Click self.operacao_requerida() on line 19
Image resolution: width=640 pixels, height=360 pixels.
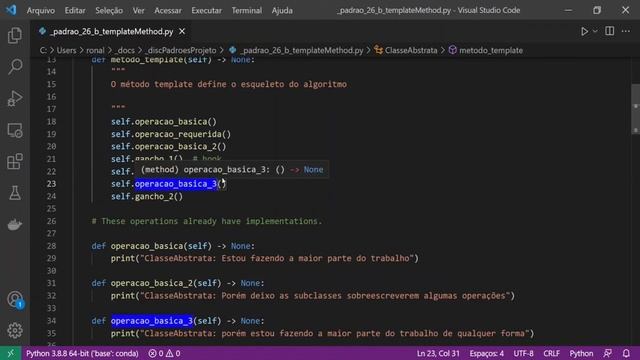point(171,134)
